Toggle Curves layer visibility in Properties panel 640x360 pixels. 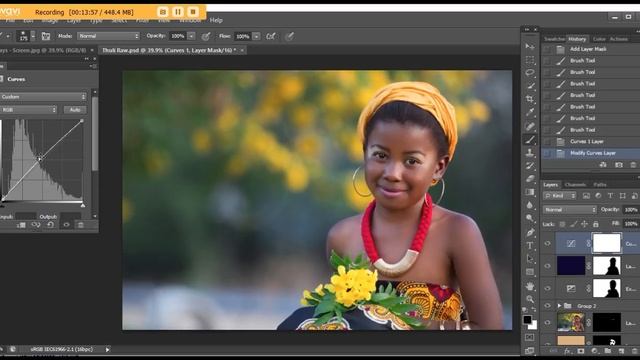pyautogui.click(x=66, y=225)
